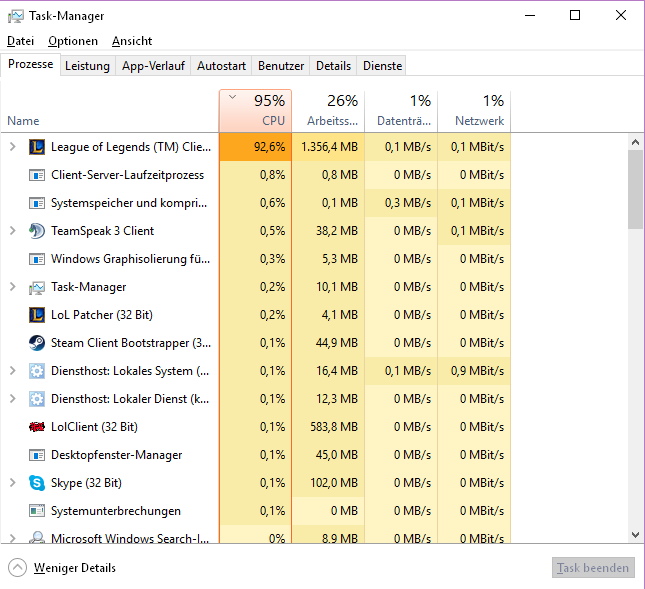The image size is (645, 589).
Task: Click the scrollbar up arrow
Action: coord(635,142)
